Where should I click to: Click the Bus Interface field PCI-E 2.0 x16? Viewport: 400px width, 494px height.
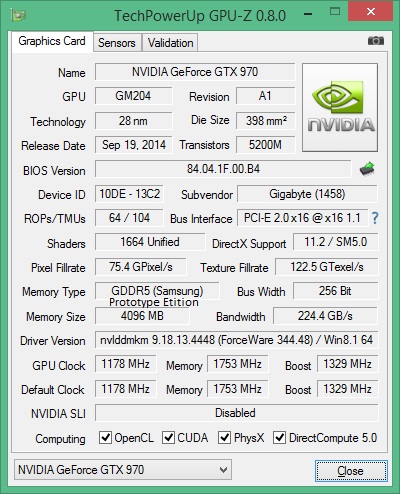(302, 218)
